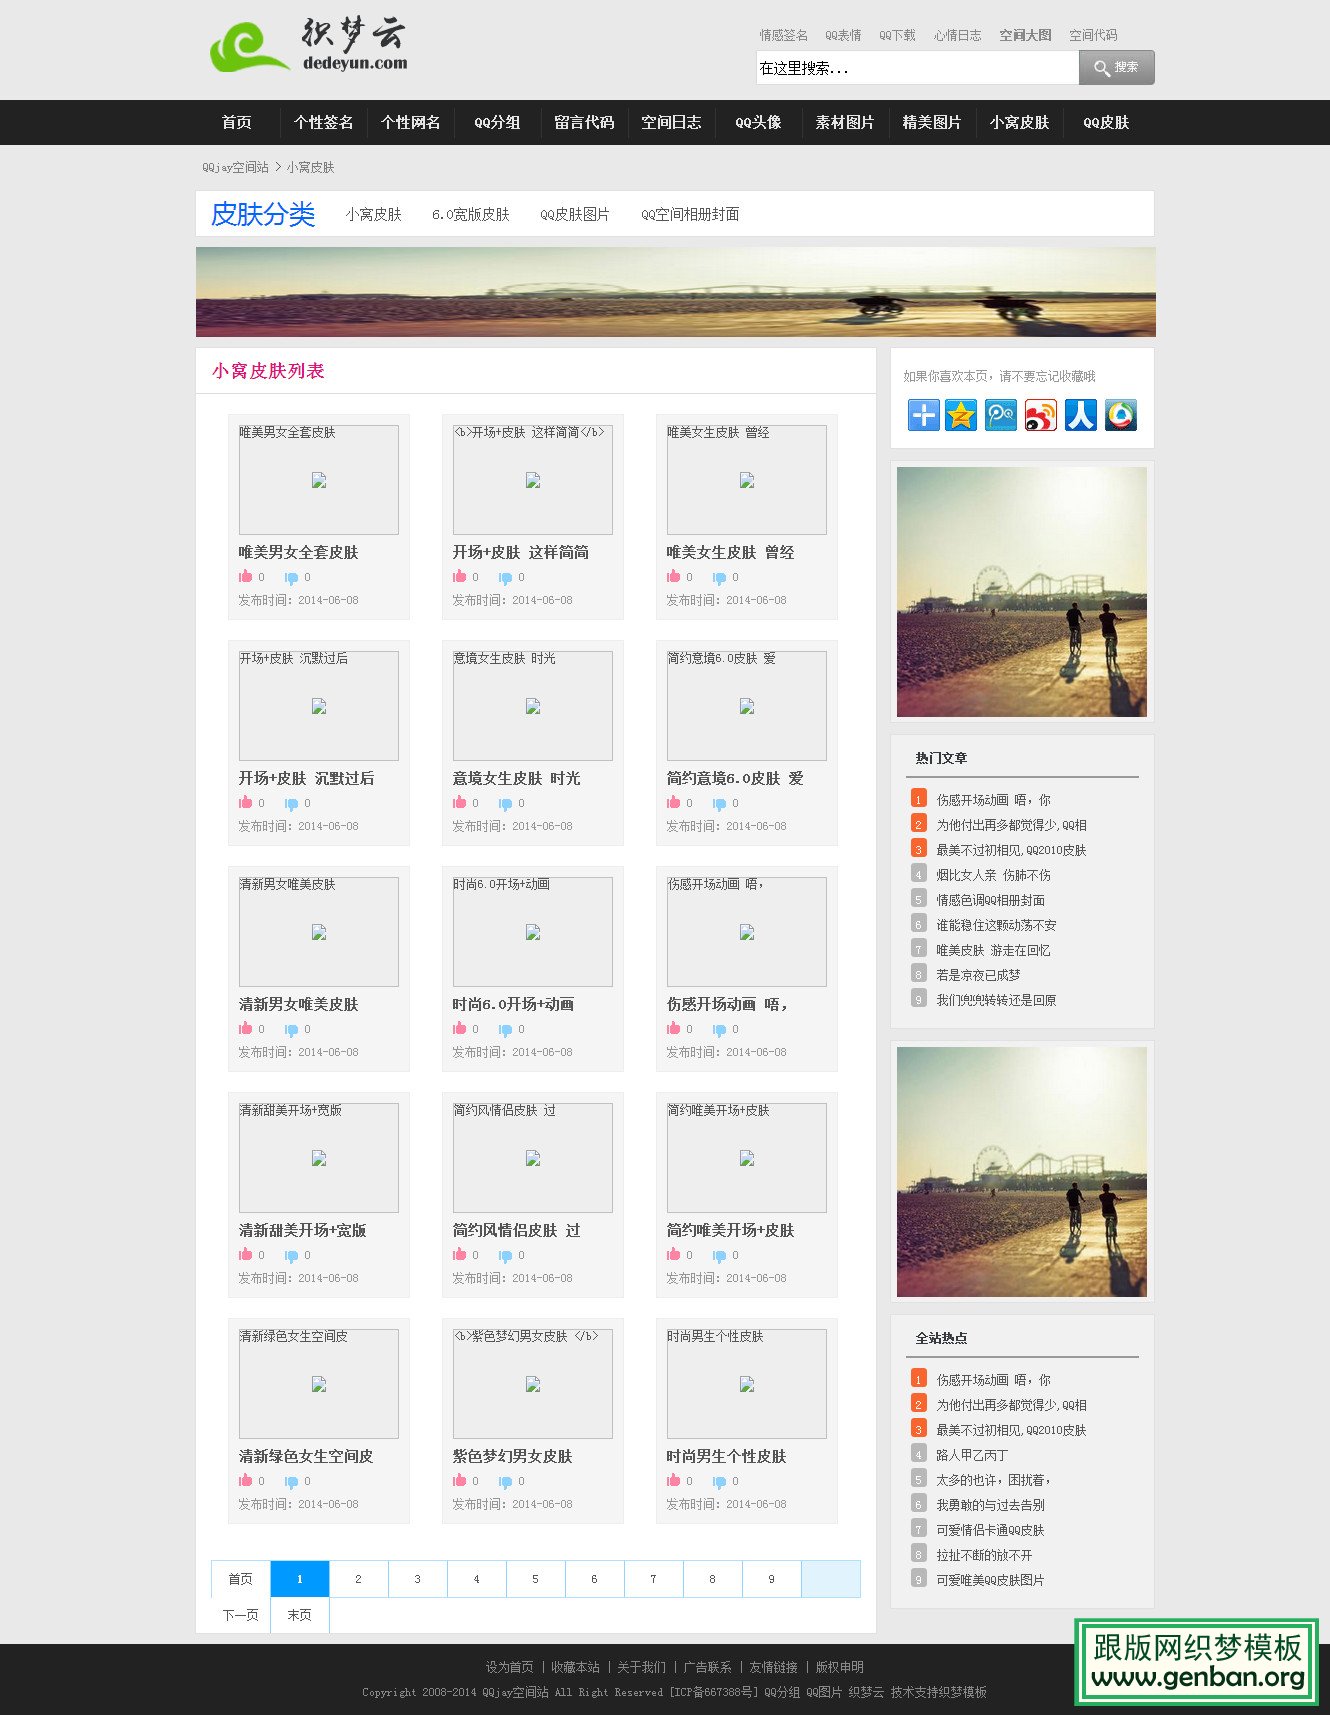
Task: Click the 版权申明 footer link
Action: pos(840,1667)
